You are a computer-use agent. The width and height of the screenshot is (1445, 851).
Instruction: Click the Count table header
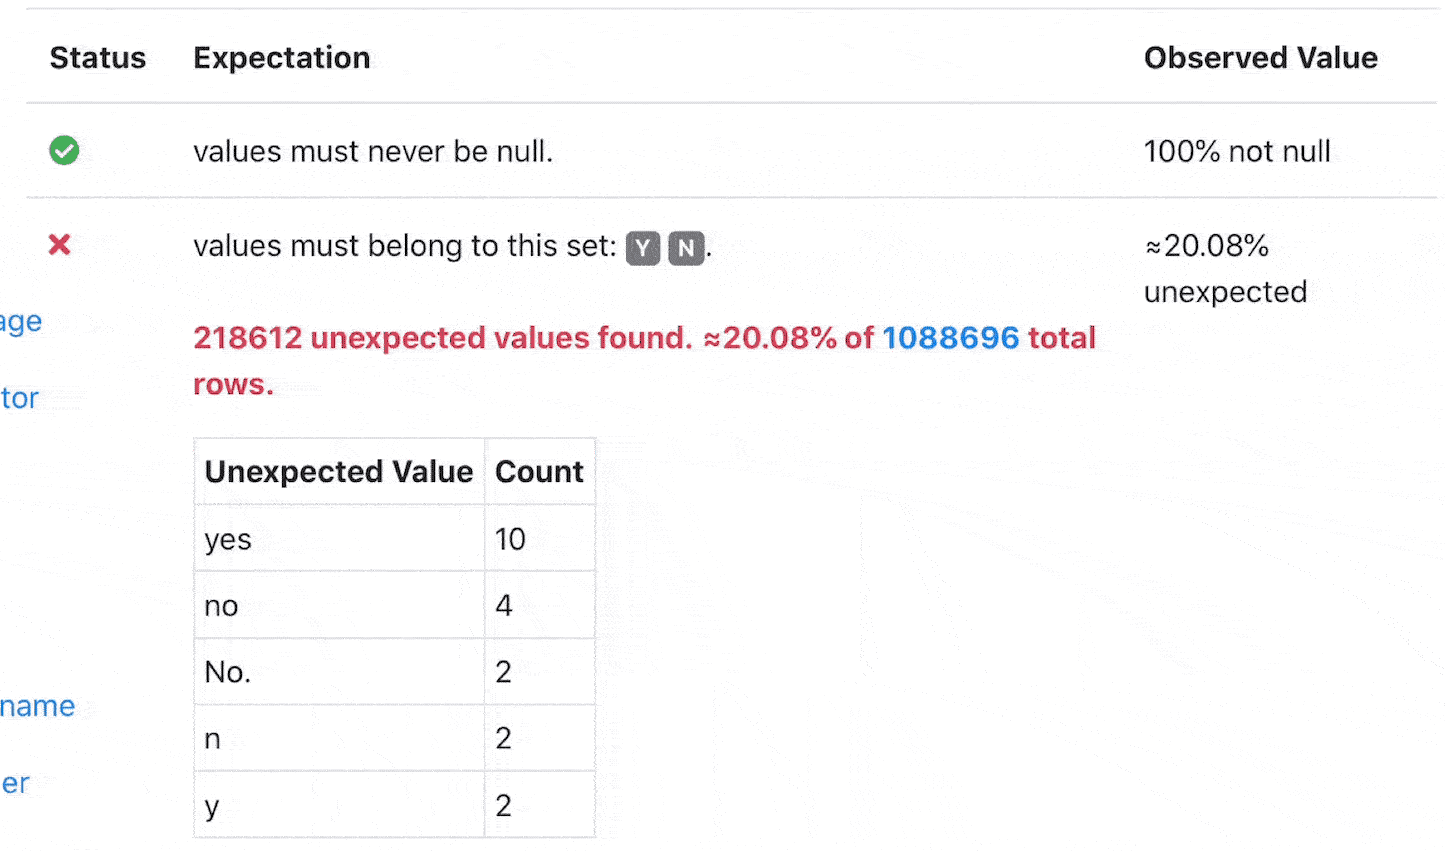click(539, 472)
